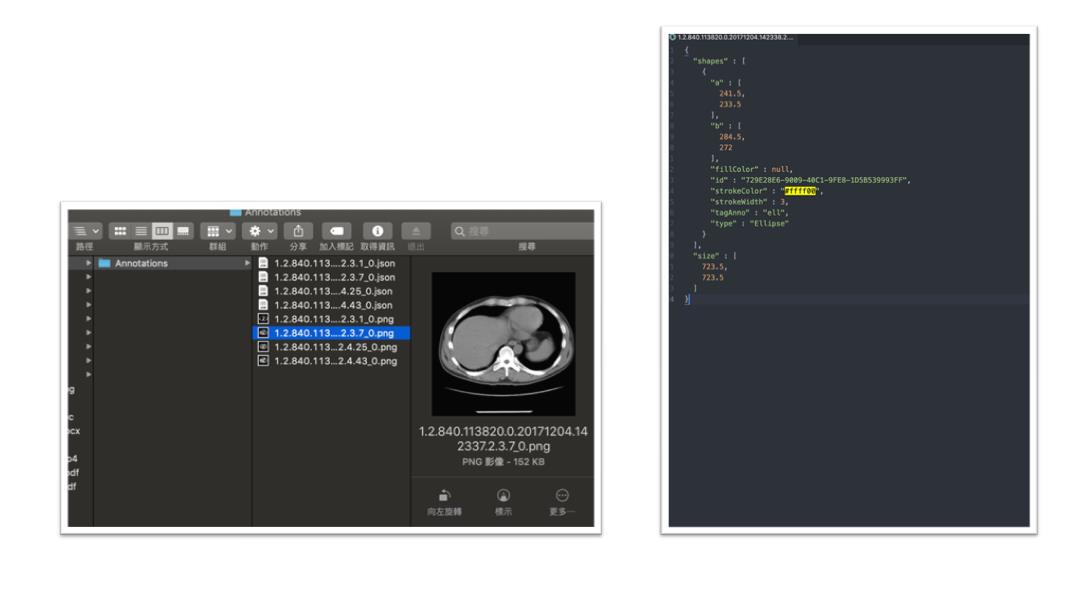
Task: Click the CT scan preview thumbnail
Action: pyautogui.click(x=503, y=343)
